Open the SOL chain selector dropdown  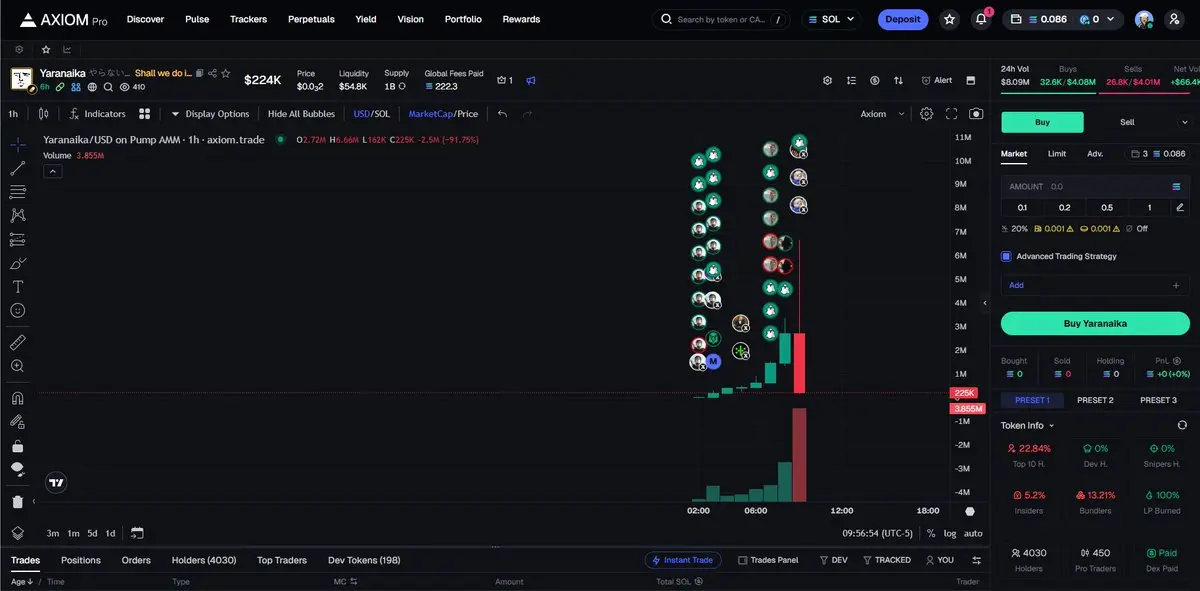pyautogui.click(x=830, y=19)
